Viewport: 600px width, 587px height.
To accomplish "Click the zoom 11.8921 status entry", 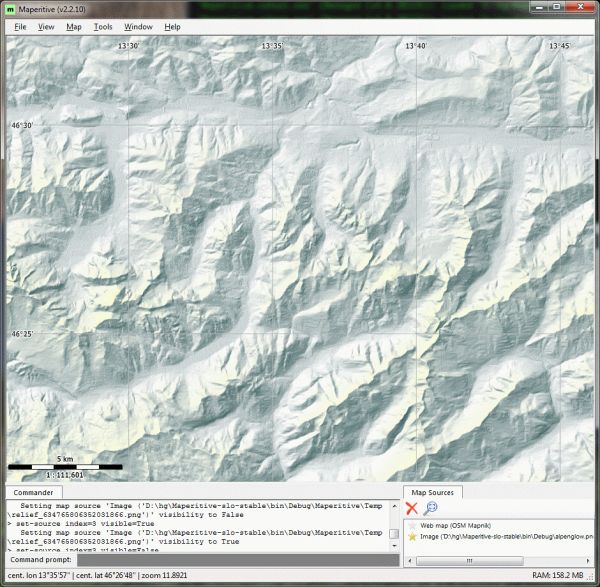I will tap(164, 576).
